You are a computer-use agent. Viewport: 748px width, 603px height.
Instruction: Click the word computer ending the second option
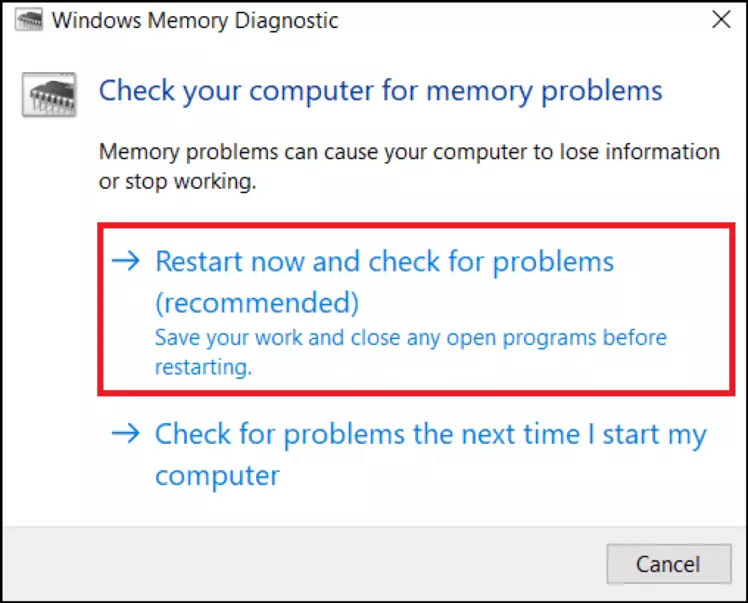pos(217,474)
